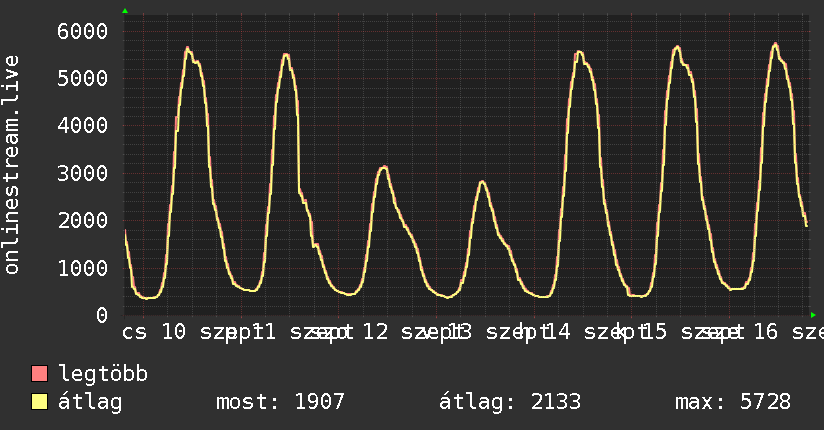Screen dimensions: 824x430
Task: Click the 'most: 1907' value
Action: 280,402
